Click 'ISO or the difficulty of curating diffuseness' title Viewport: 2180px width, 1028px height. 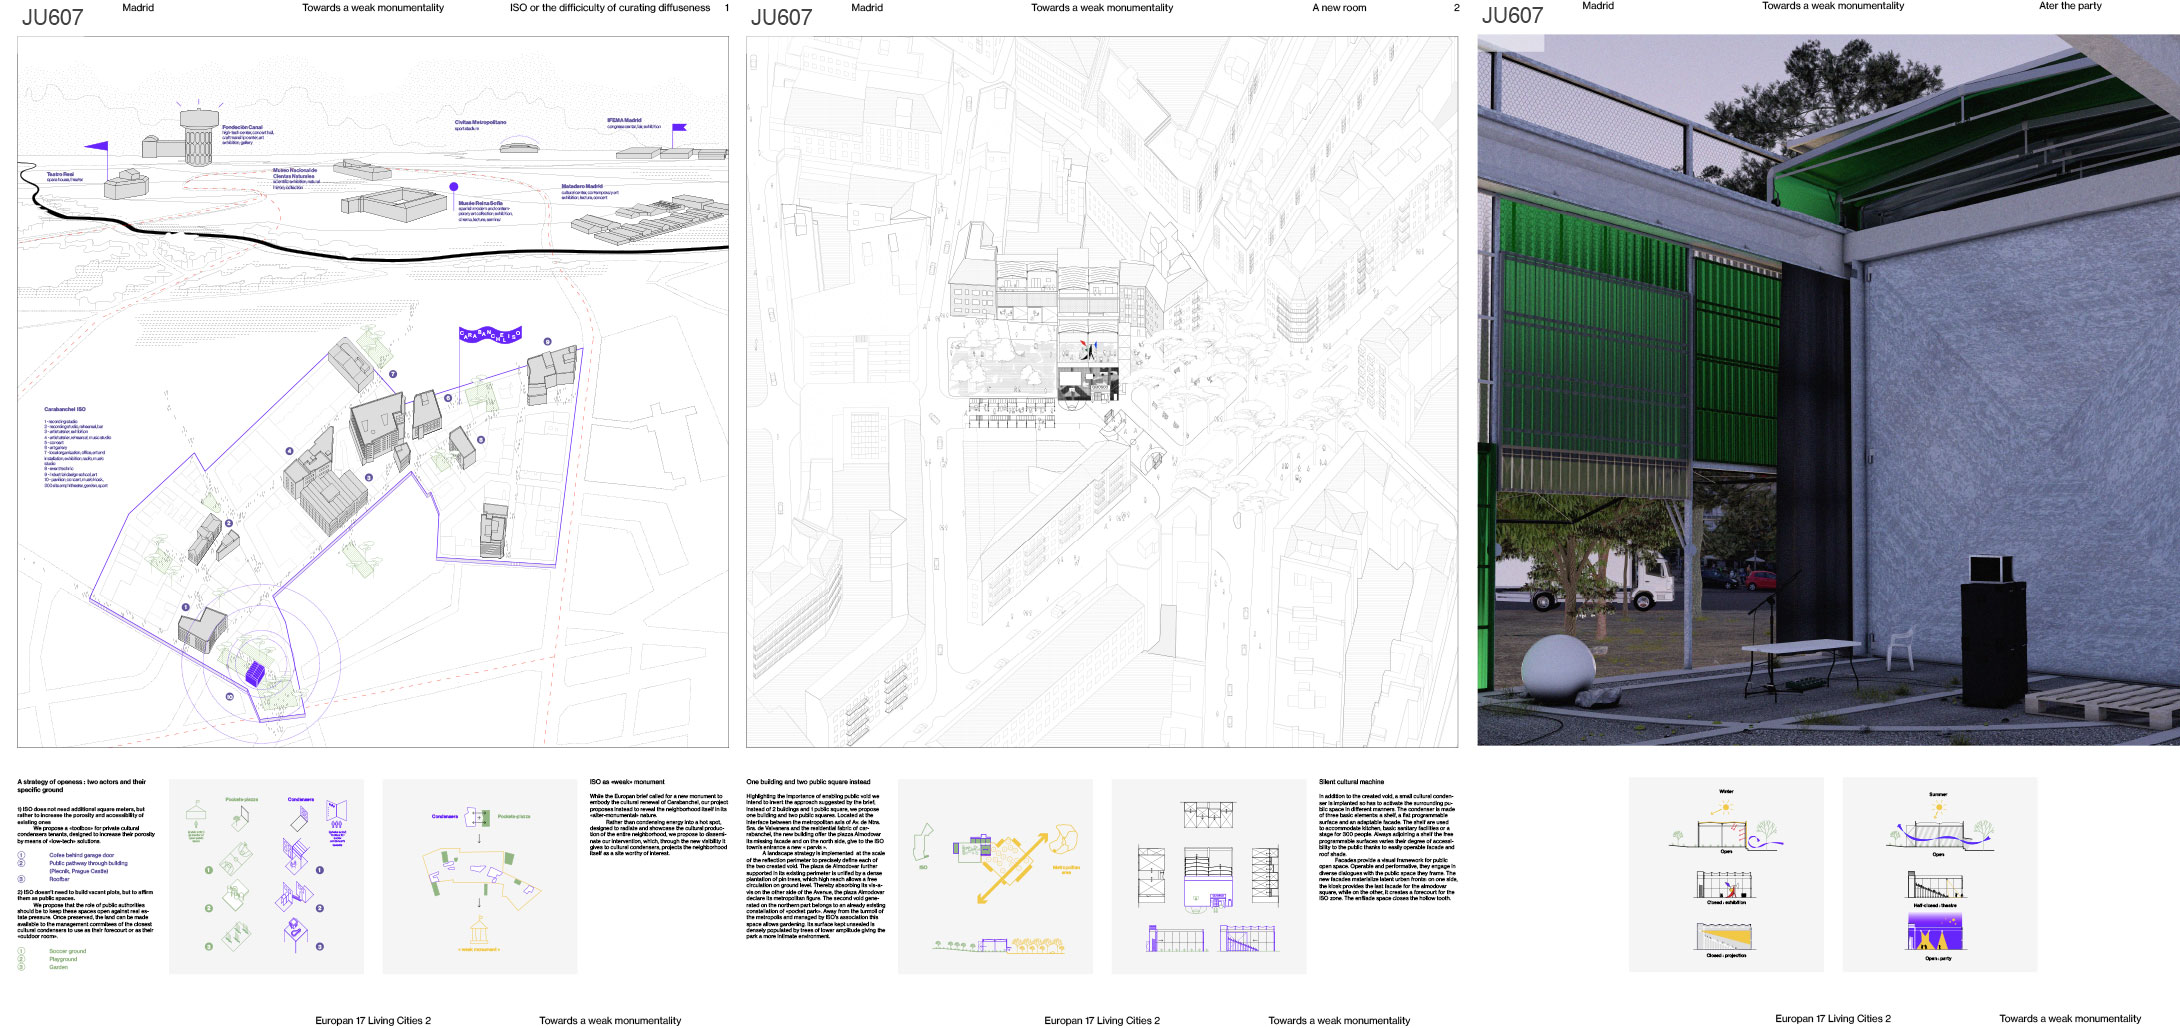[610, 8]
